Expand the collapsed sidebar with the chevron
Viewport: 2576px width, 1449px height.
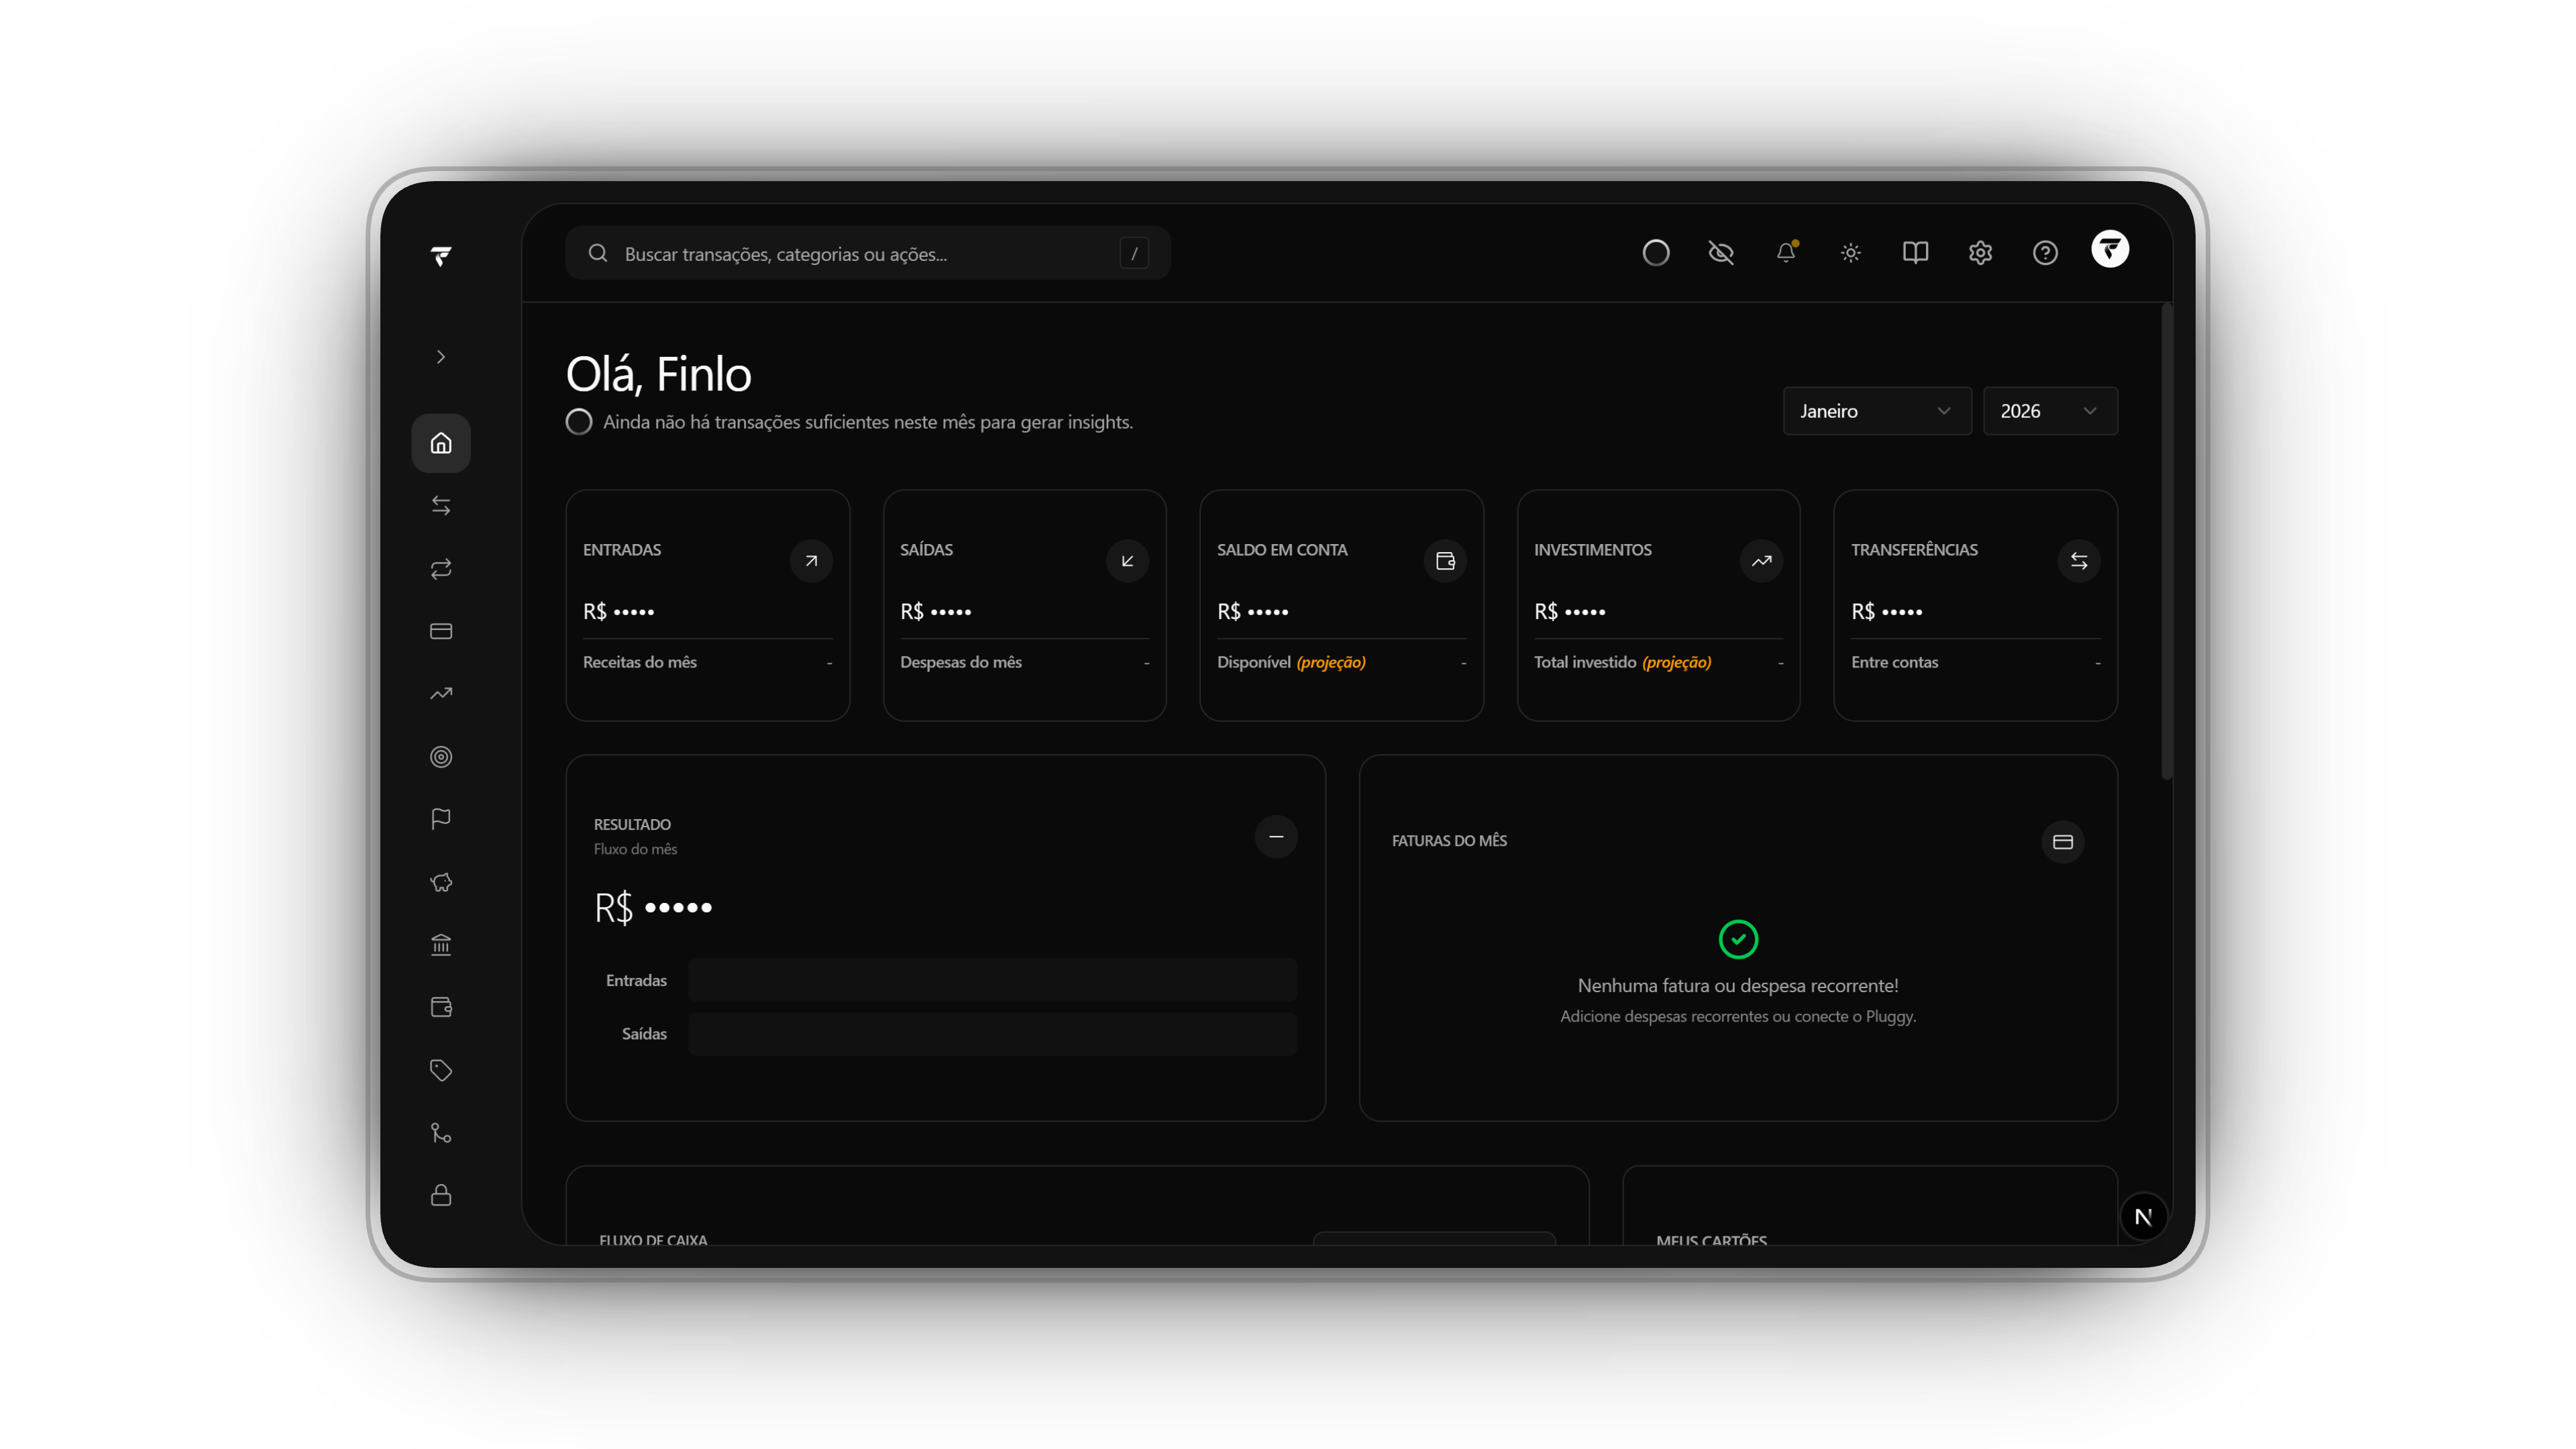(441, 356)
